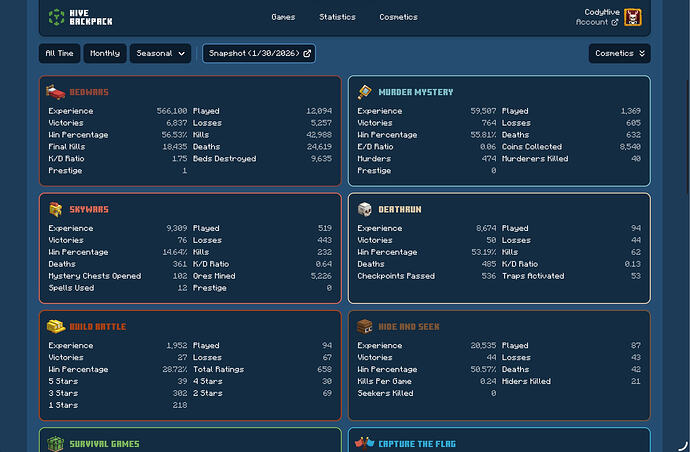Click Skywars Win Percentage value 14.64%

coord(175,252)
